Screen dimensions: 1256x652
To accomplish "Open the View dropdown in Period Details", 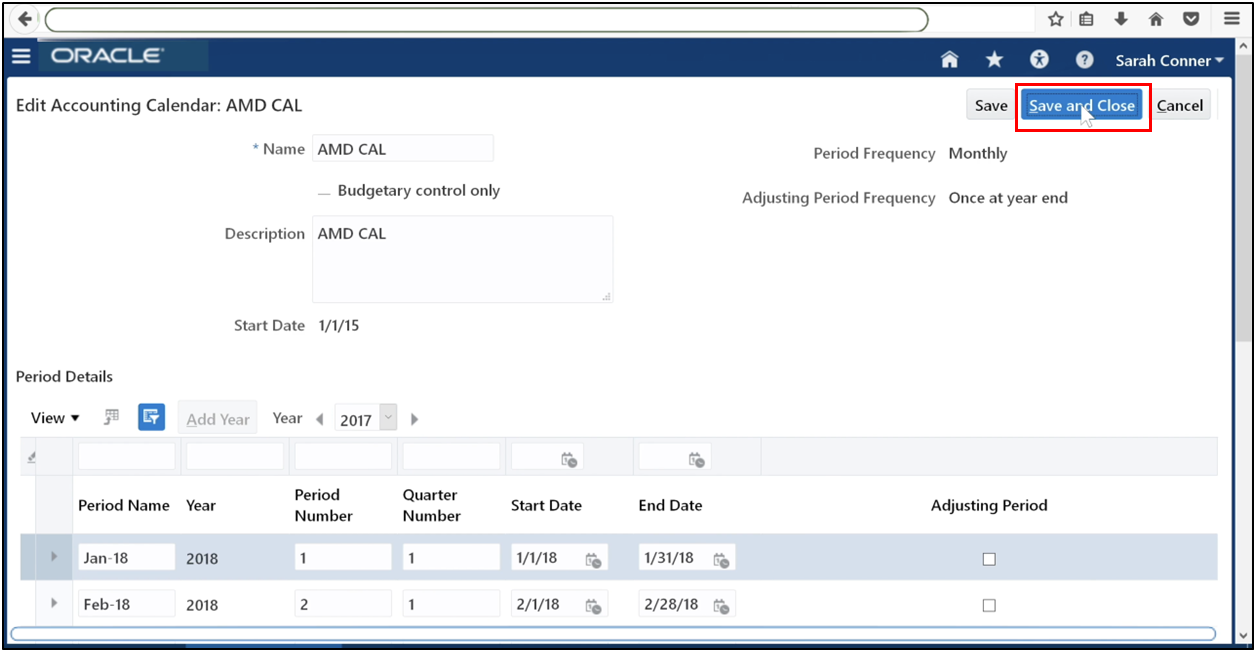I will [54, 417].
